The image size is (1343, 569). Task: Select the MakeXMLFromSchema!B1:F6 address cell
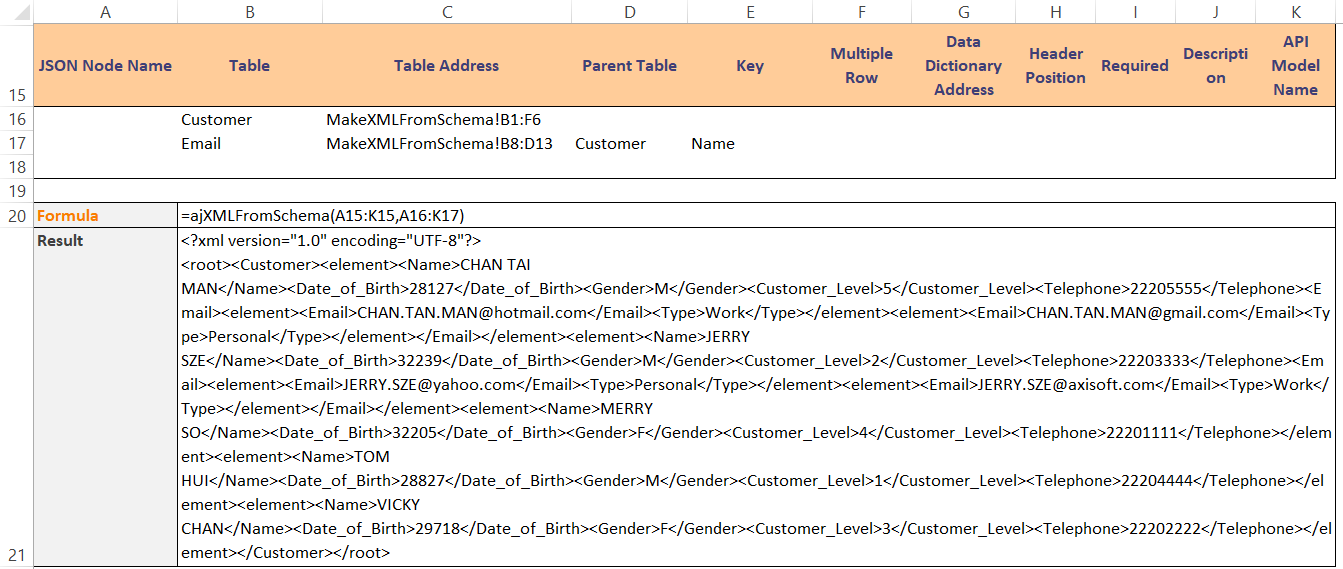pyautogui.click(x=433, y=119)
